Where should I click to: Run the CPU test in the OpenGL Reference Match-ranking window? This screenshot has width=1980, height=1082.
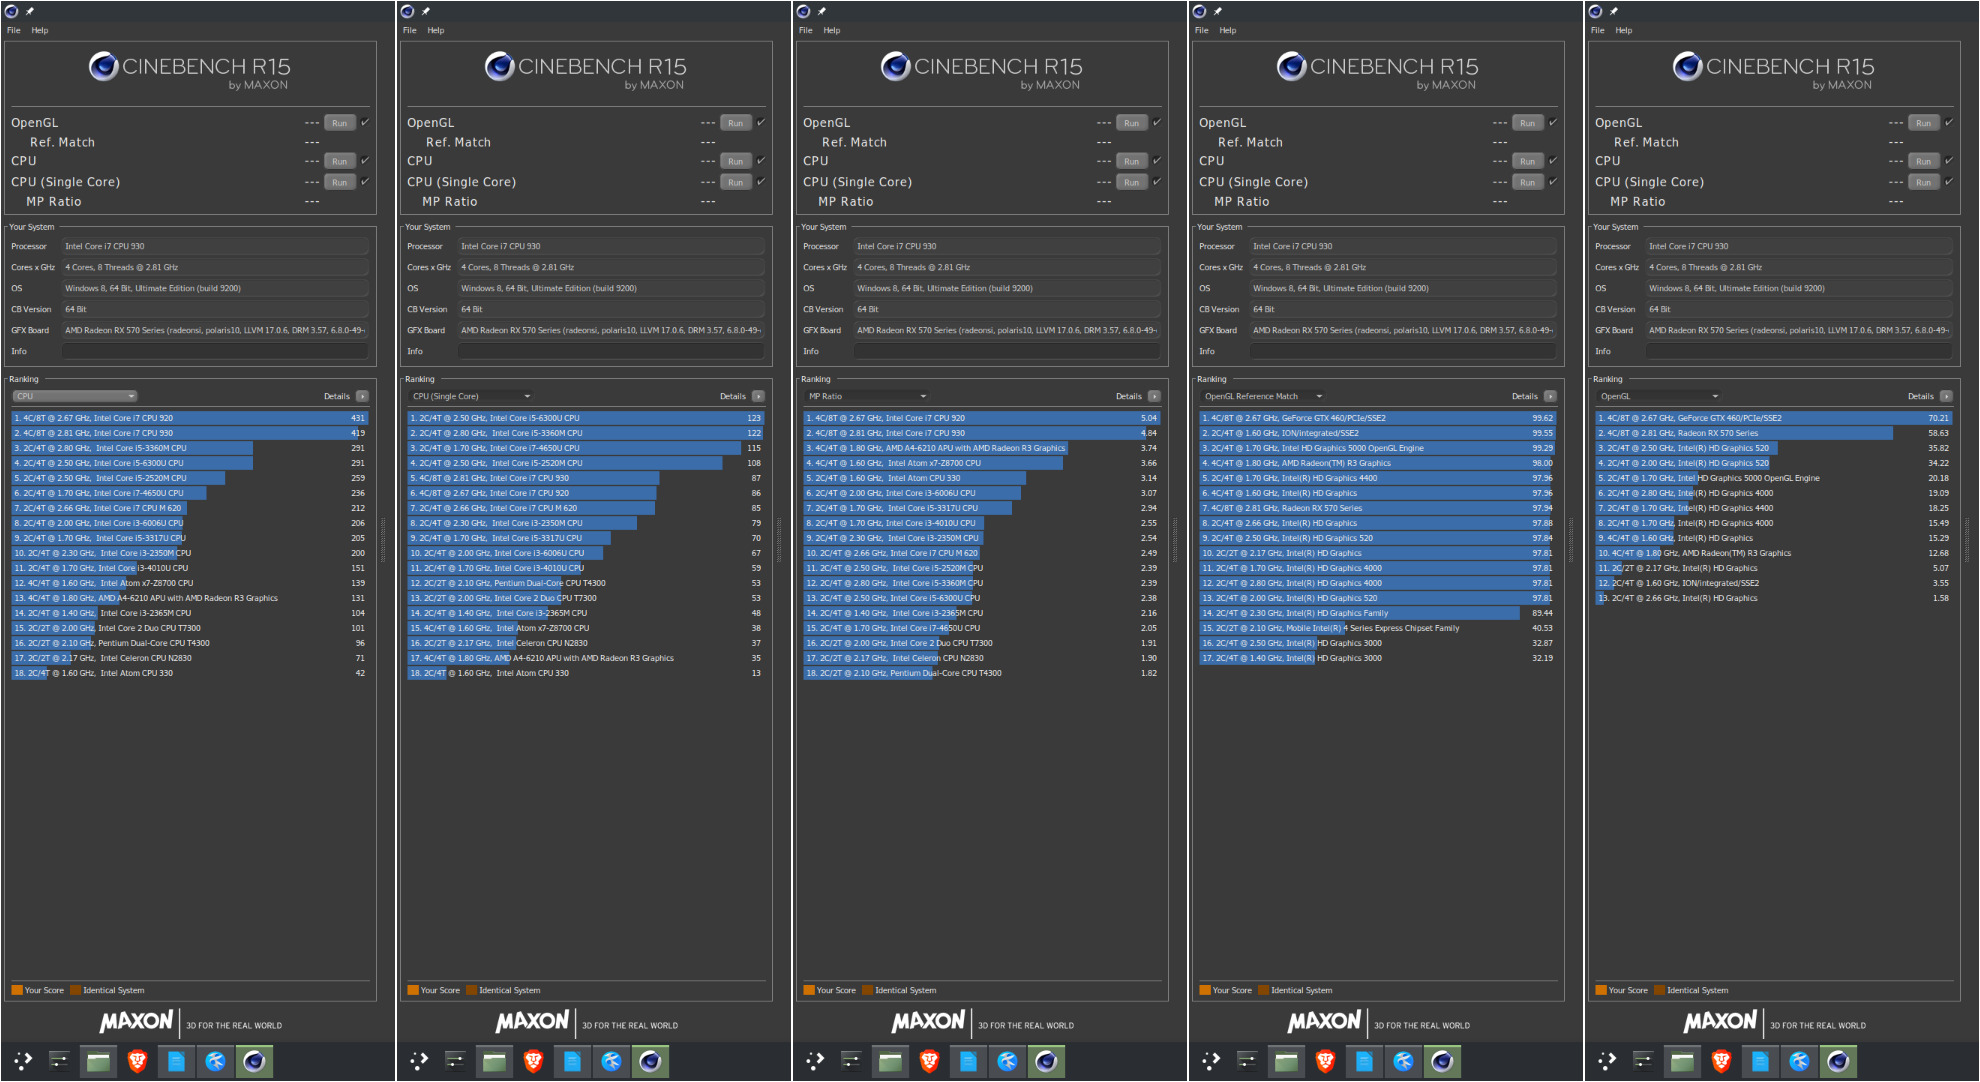pyautogui.click(x=1528, y=161)
